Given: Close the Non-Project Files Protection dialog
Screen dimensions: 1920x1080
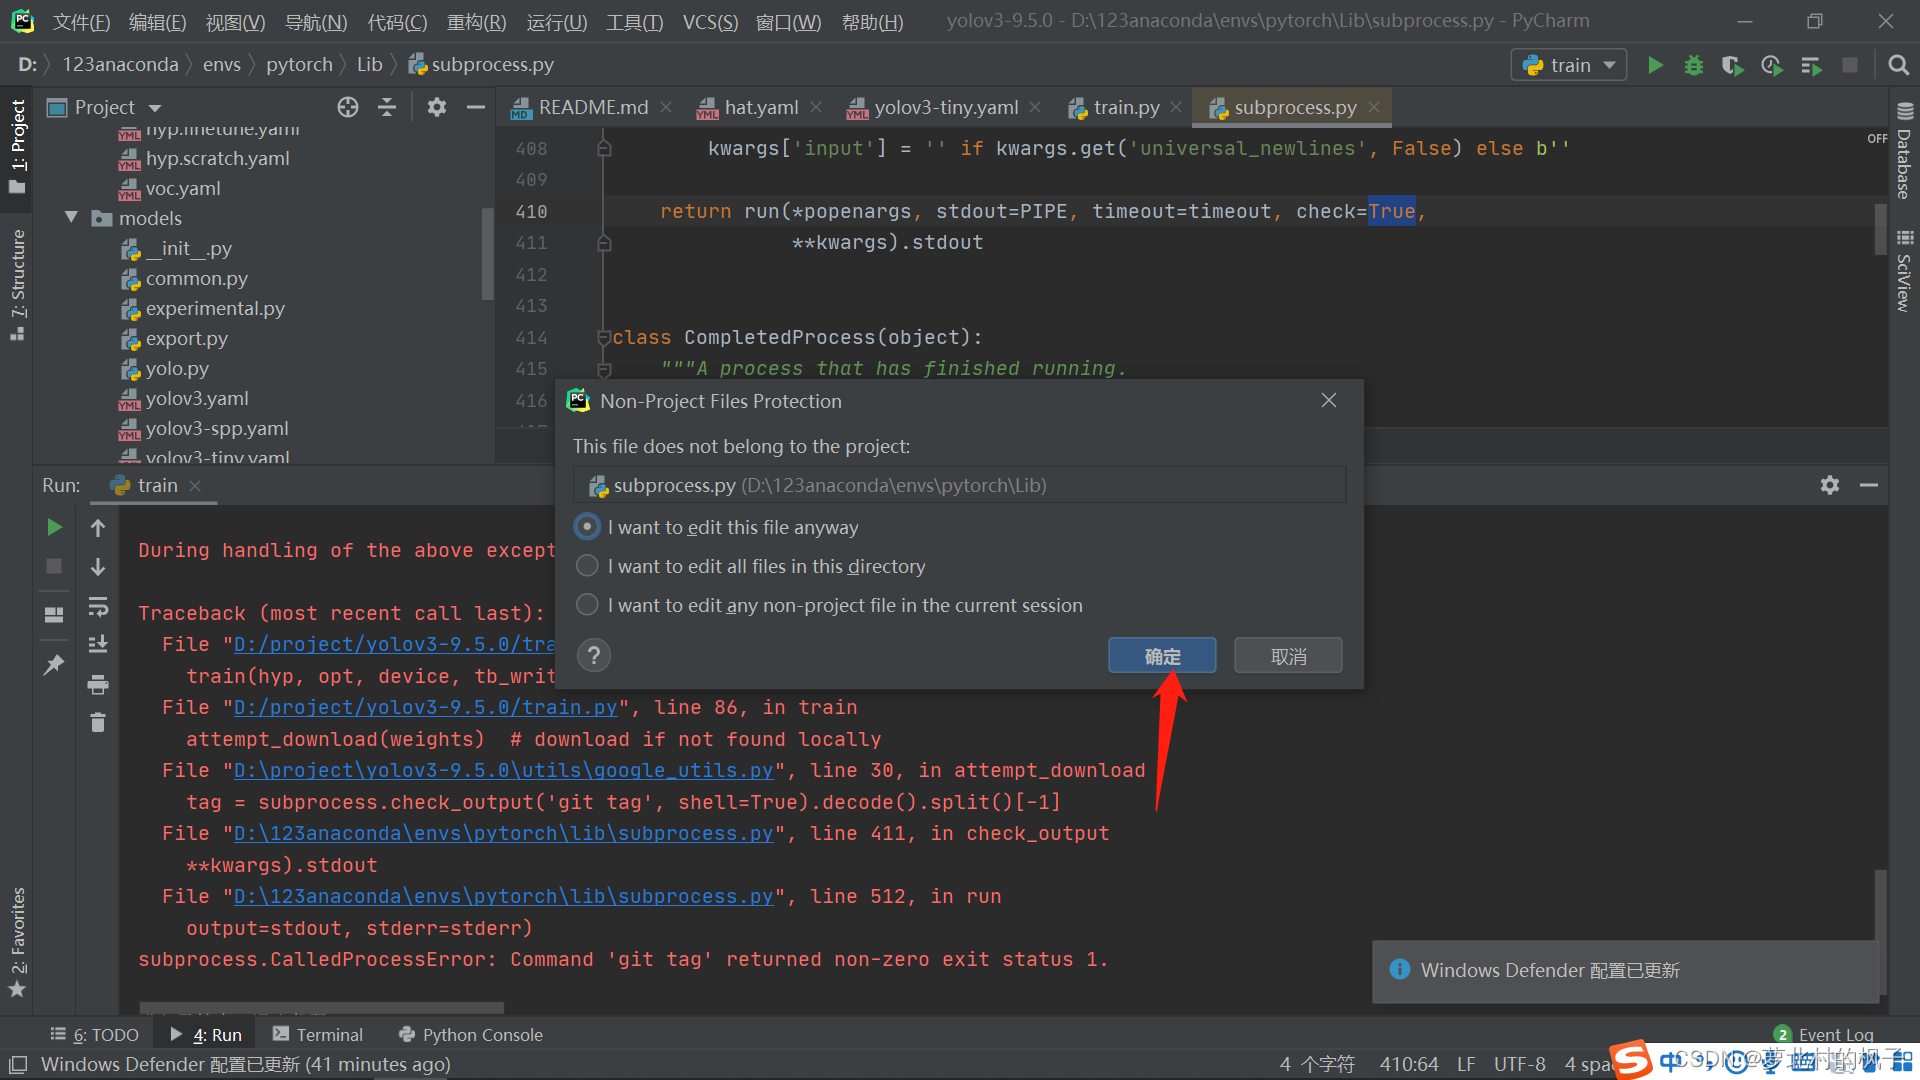Looking at the screenshot, I should 1328,400.
